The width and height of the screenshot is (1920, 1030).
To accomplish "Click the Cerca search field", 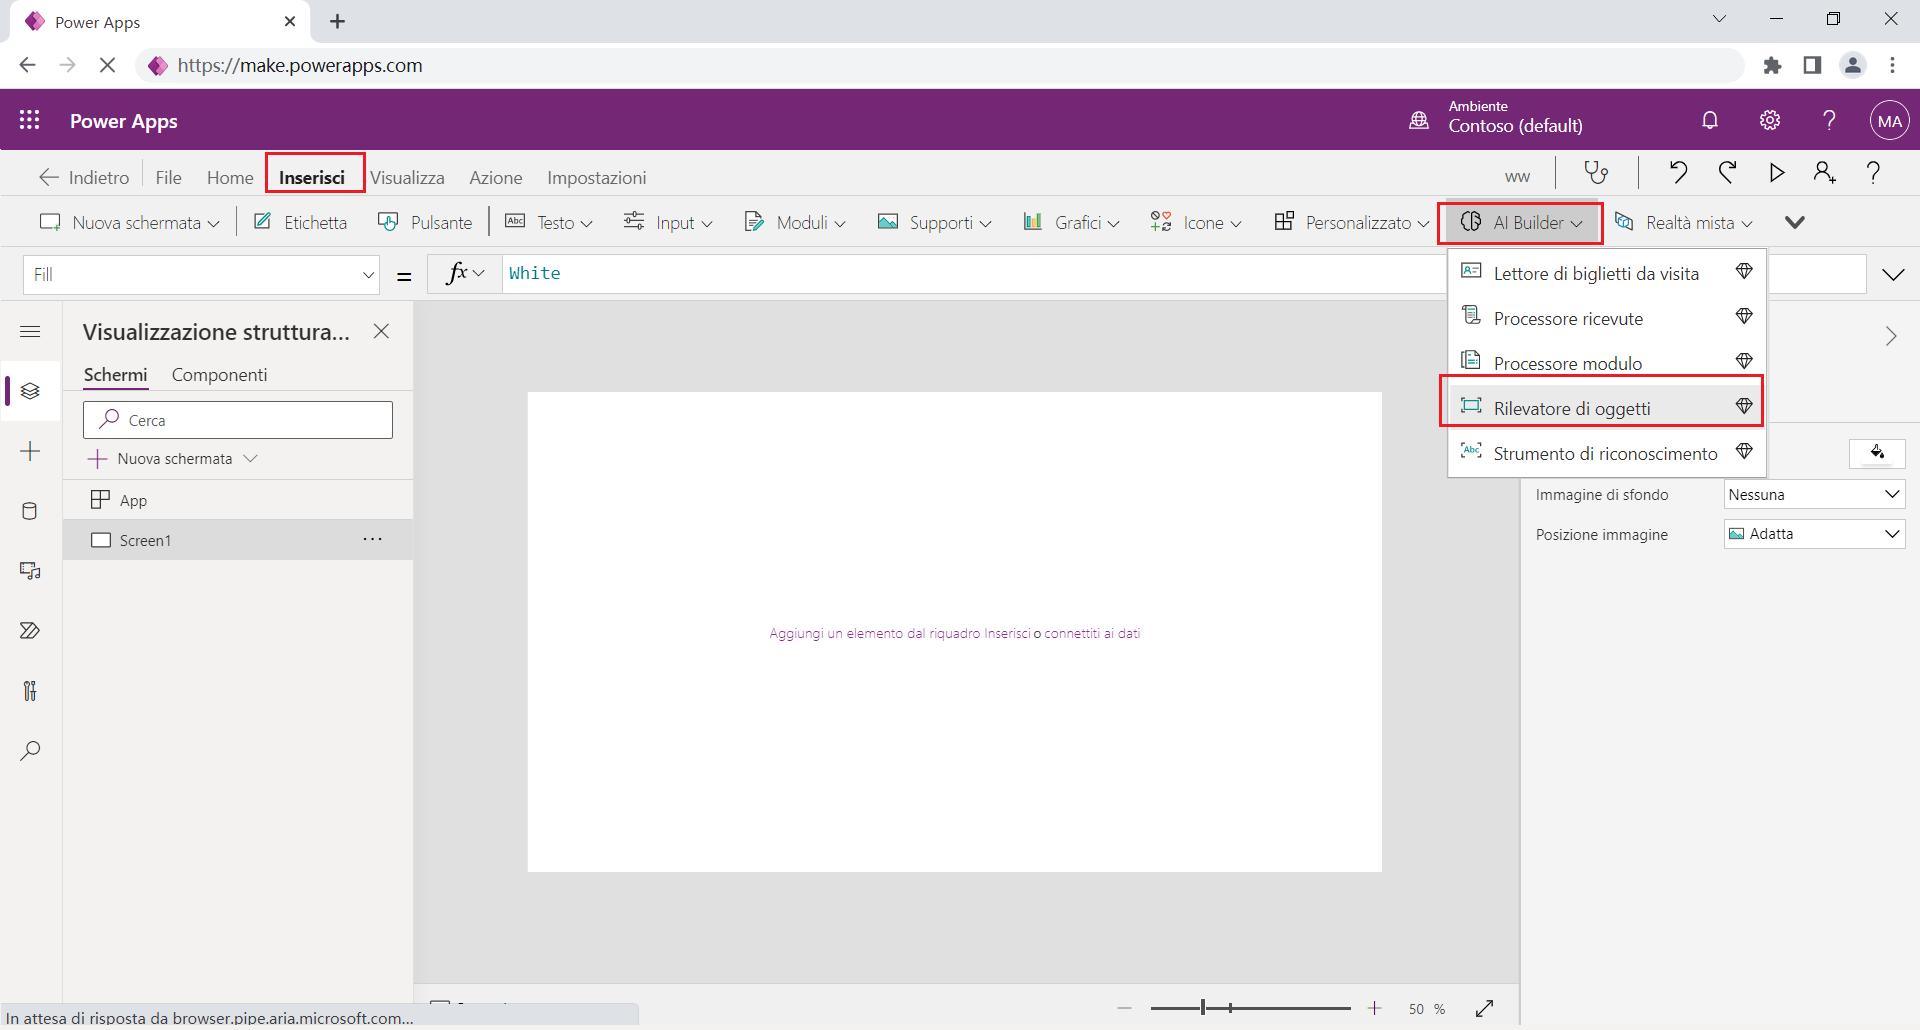I will point(238,420).
